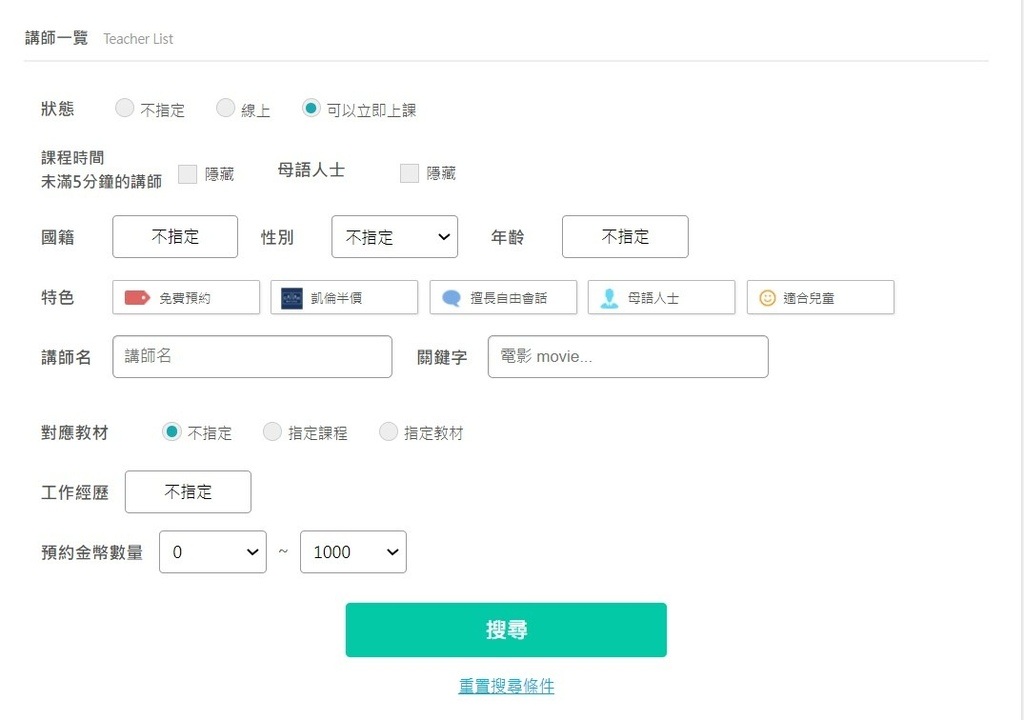The width and height of the screenshot is (1024, 720).
Task: Open the 年齡 age selector
Action: coord(625,237)
